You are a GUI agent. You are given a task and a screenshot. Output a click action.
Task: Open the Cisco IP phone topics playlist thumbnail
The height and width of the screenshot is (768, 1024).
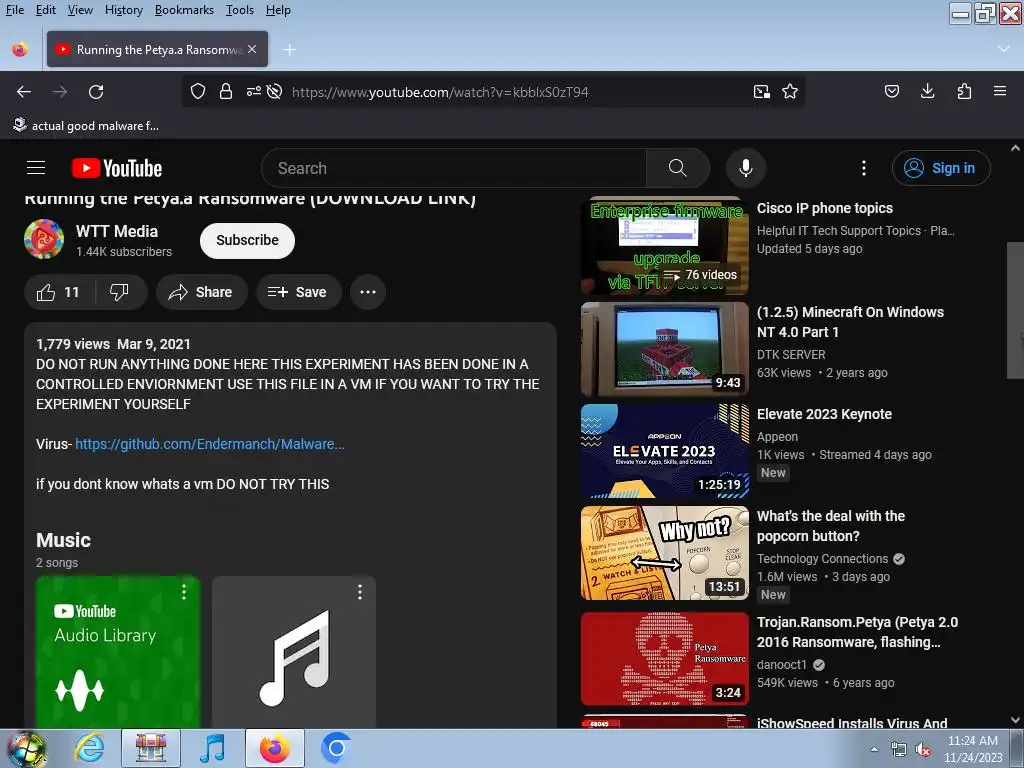pyautogui.click(x=665, y=246)
